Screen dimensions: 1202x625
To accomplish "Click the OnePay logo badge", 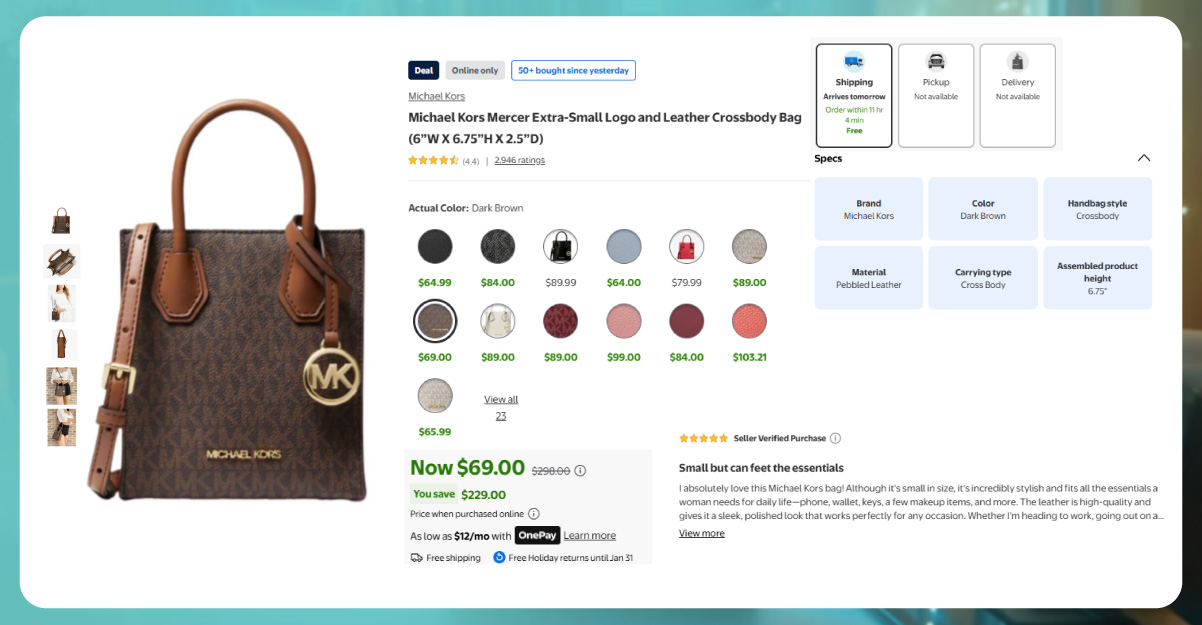I will click(537, 535).
